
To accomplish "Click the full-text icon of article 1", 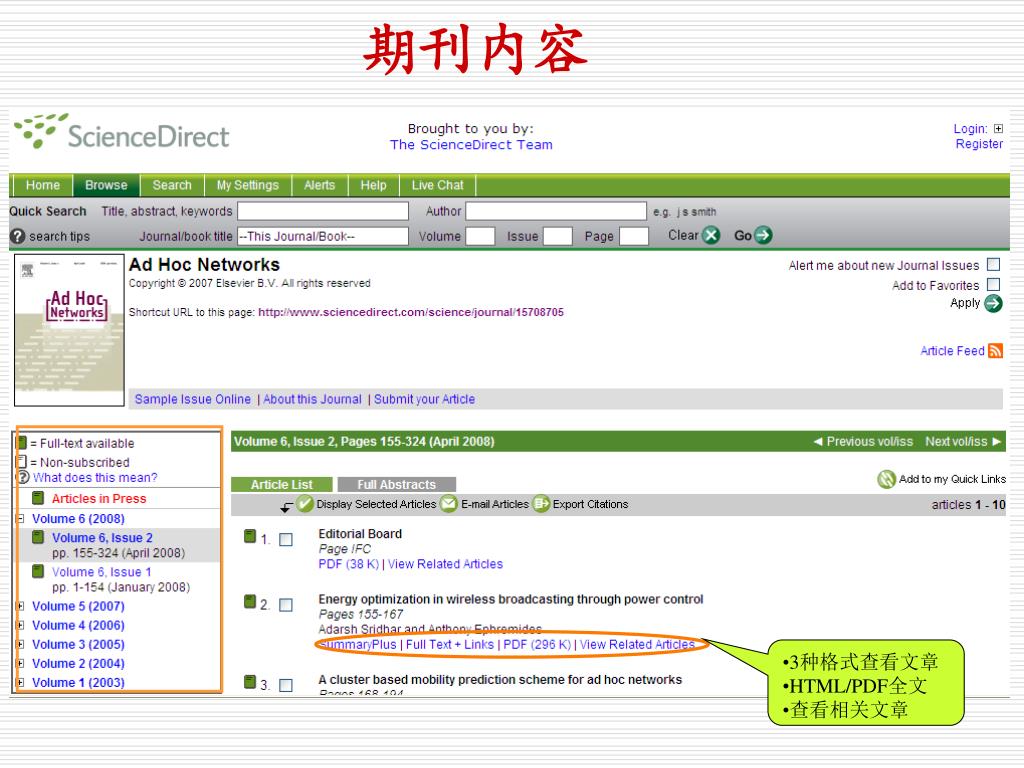I will coord(249,536).
